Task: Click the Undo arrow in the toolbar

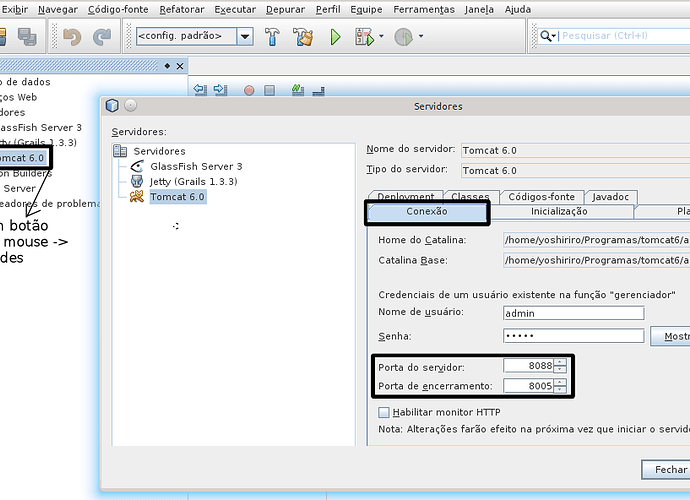Action: (x=72, y=37)
